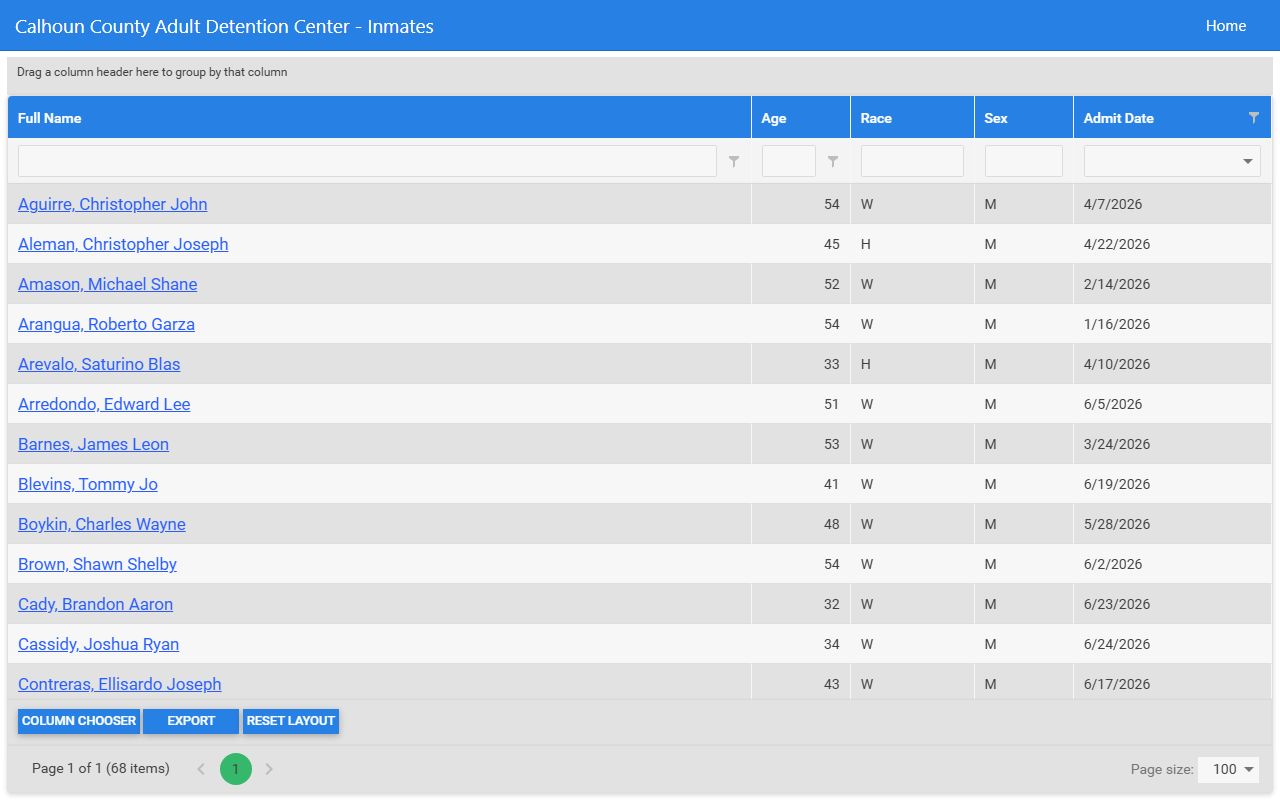This screenshot has width=1280, height=800.
Task: Select race H in Arevalo row
Action: 912,364
